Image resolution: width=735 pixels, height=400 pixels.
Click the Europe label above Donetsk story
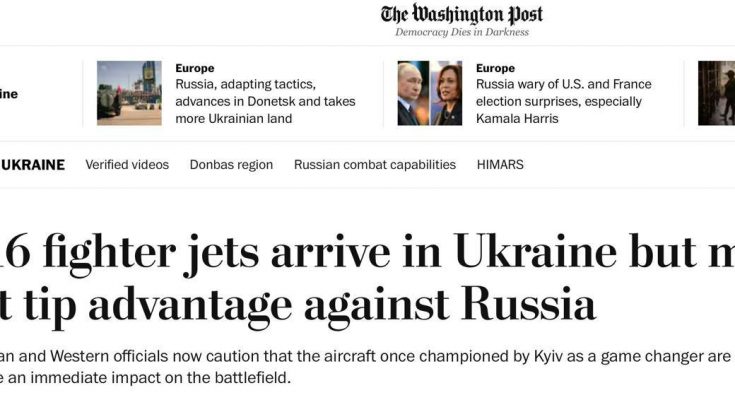tap(195, 68)
